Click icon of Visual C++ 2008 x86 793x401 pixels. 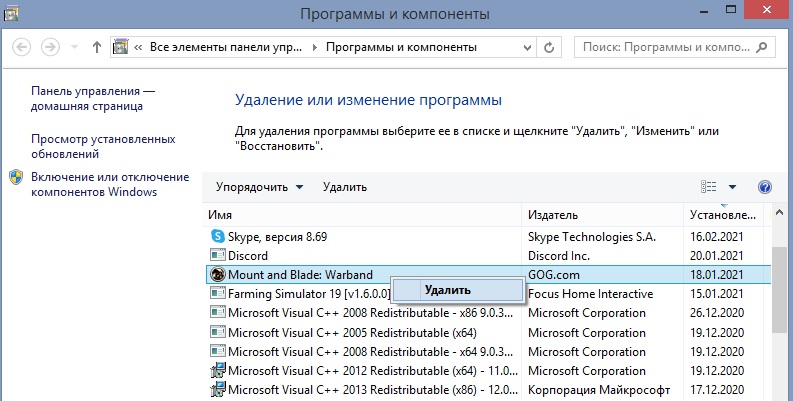[217, 313]
